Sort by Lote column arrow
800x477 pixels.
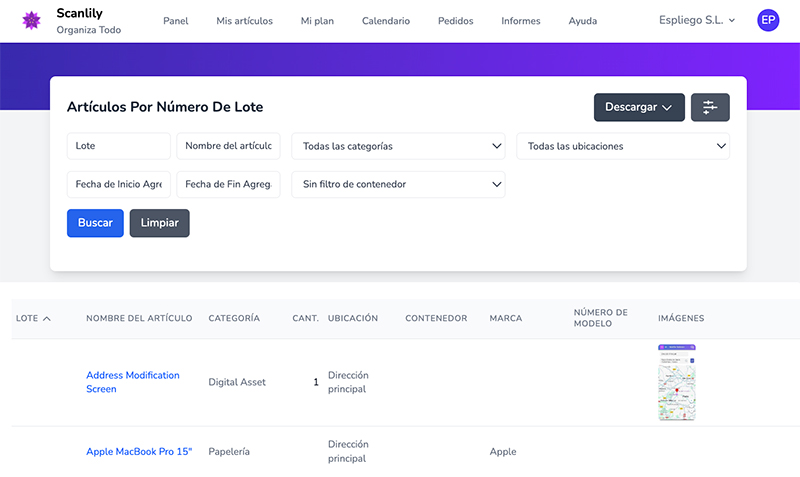point(46,319)
